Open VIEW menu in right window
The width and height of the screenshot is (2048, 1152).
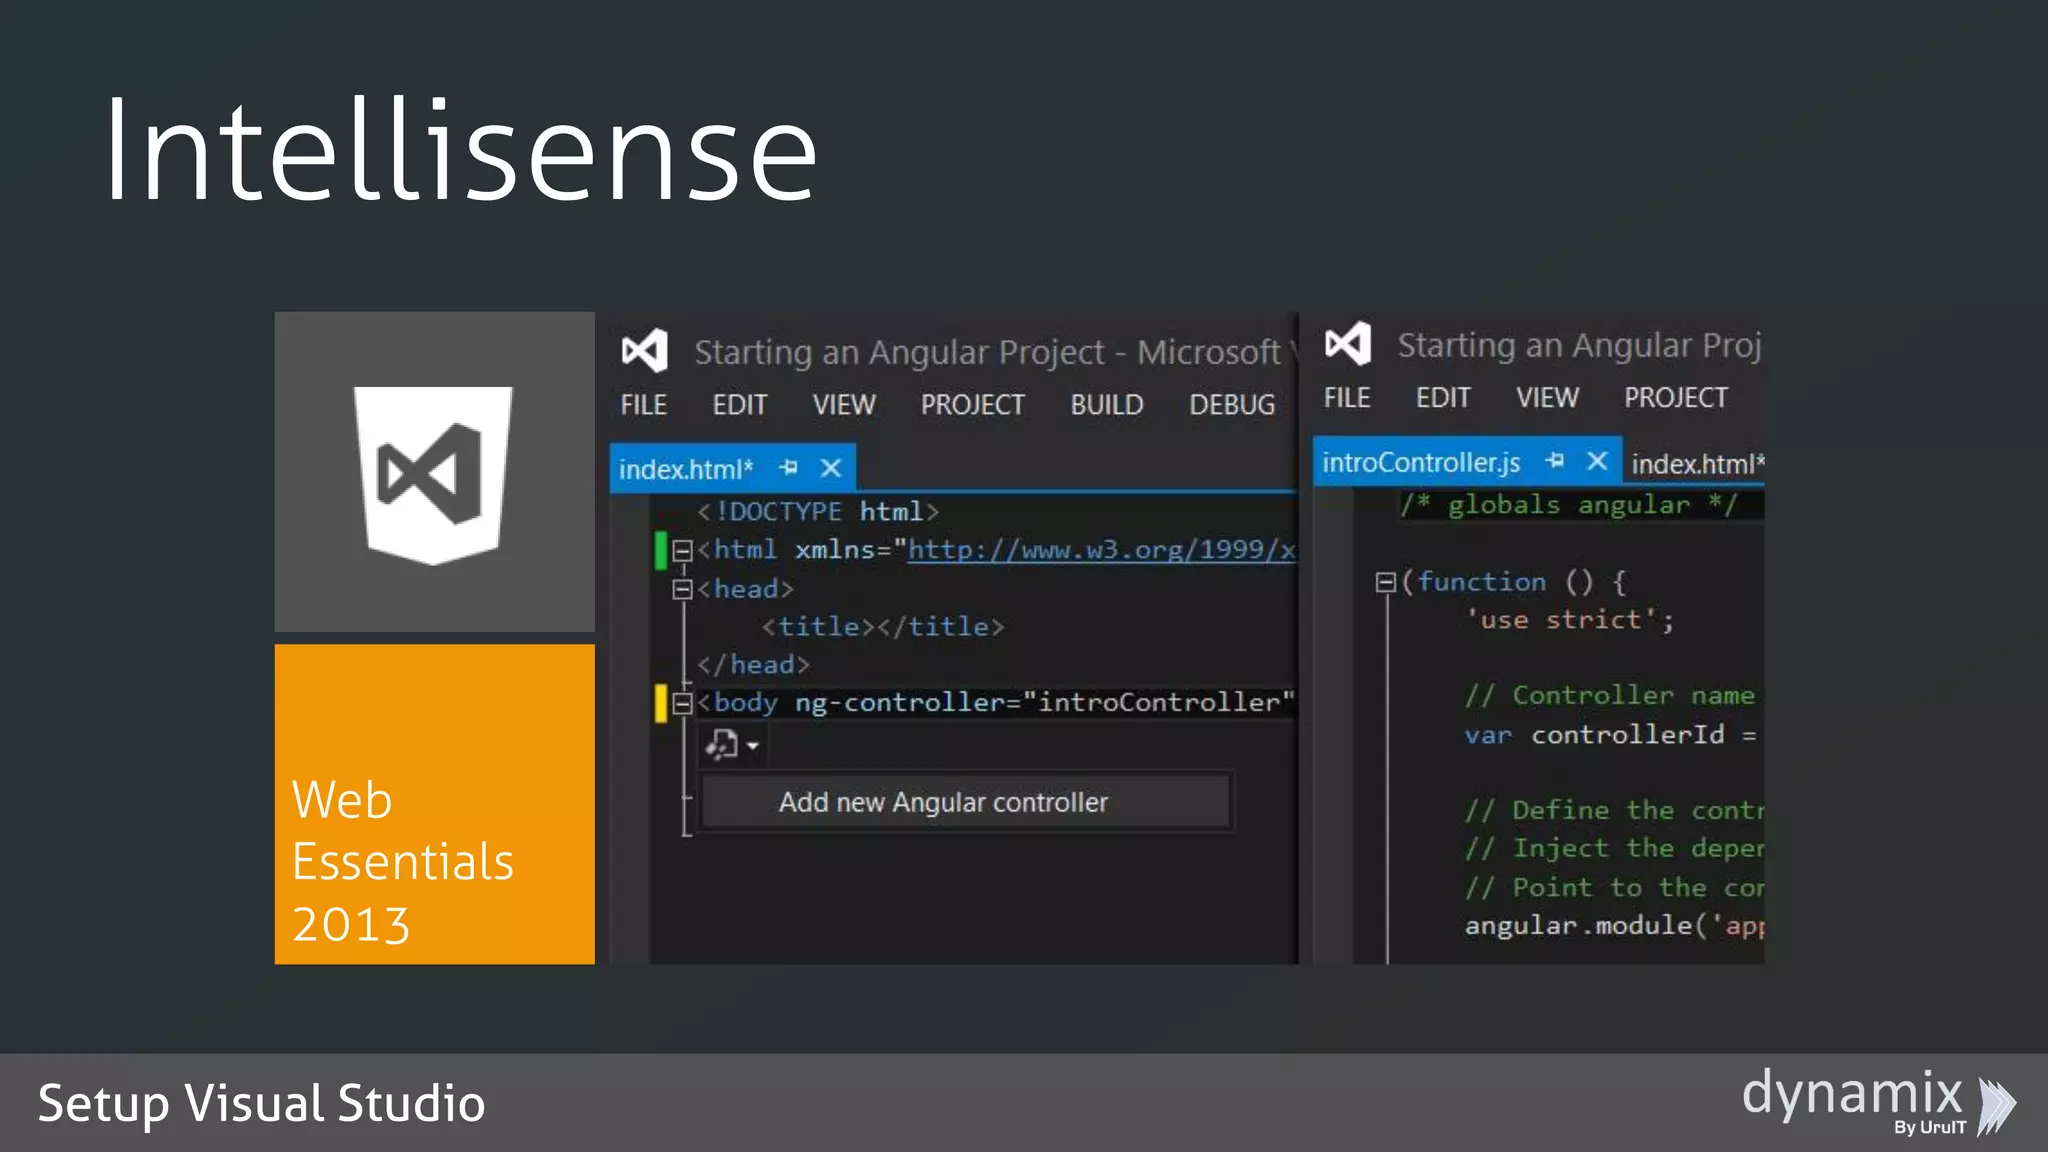click(x=1548, y=398)
